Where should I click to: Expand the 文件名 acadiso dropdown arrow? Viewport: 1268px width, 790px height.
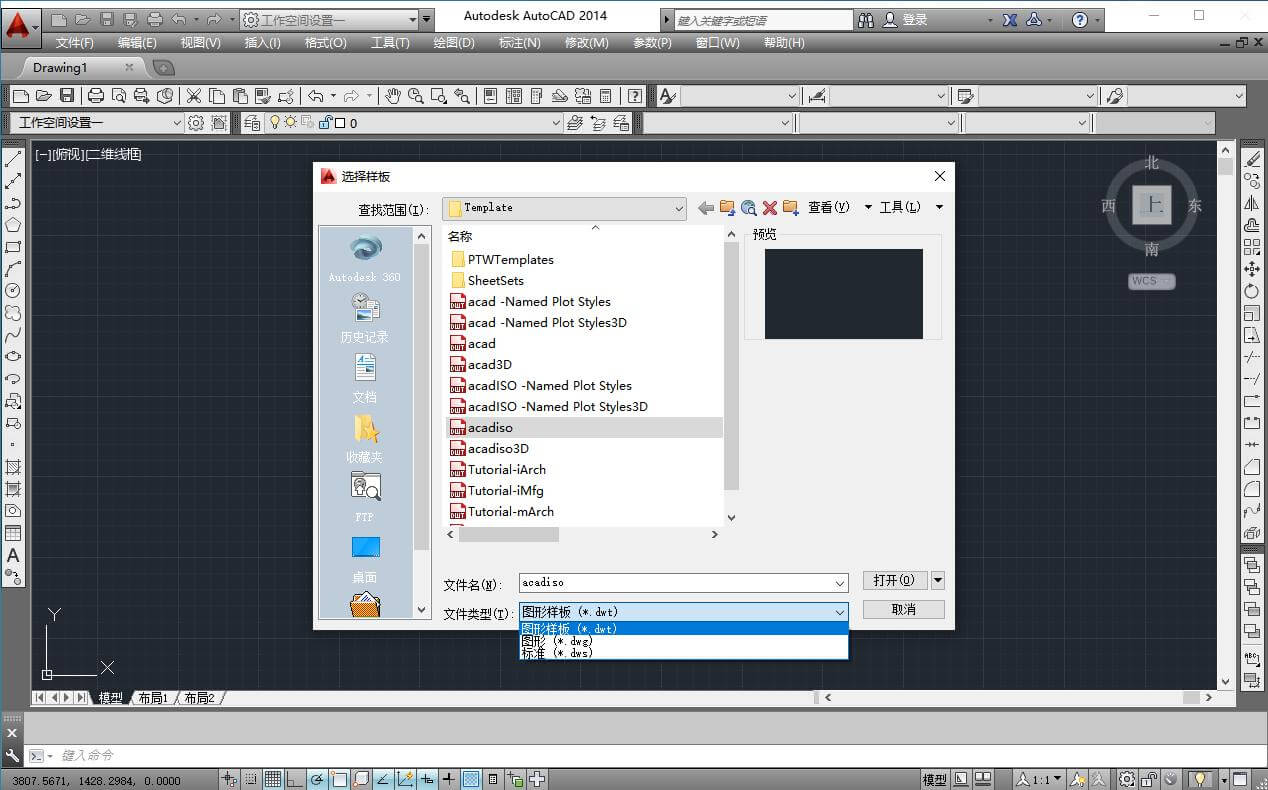(840, 583)
